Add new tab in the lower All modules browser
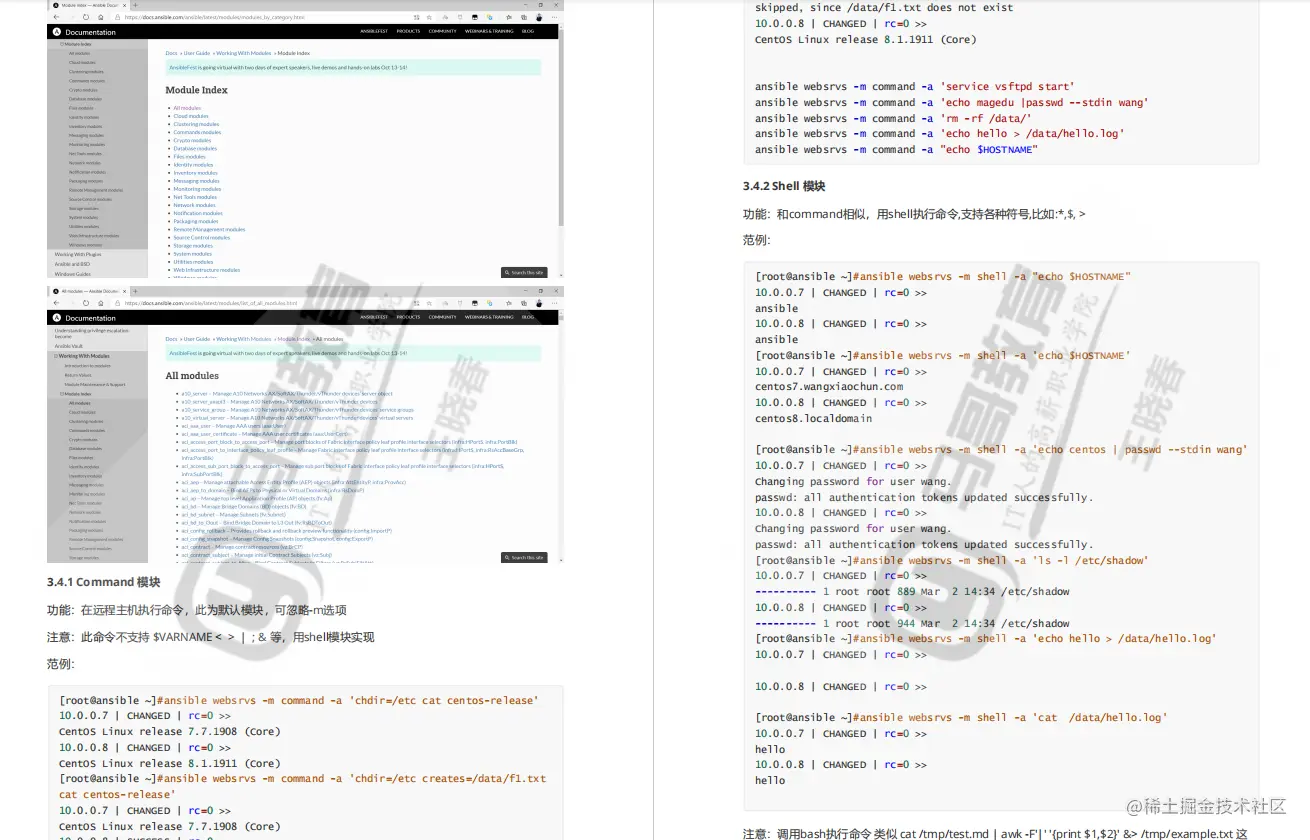The height and width of the screenshot is (840, 1310). [x=135, y=291]
